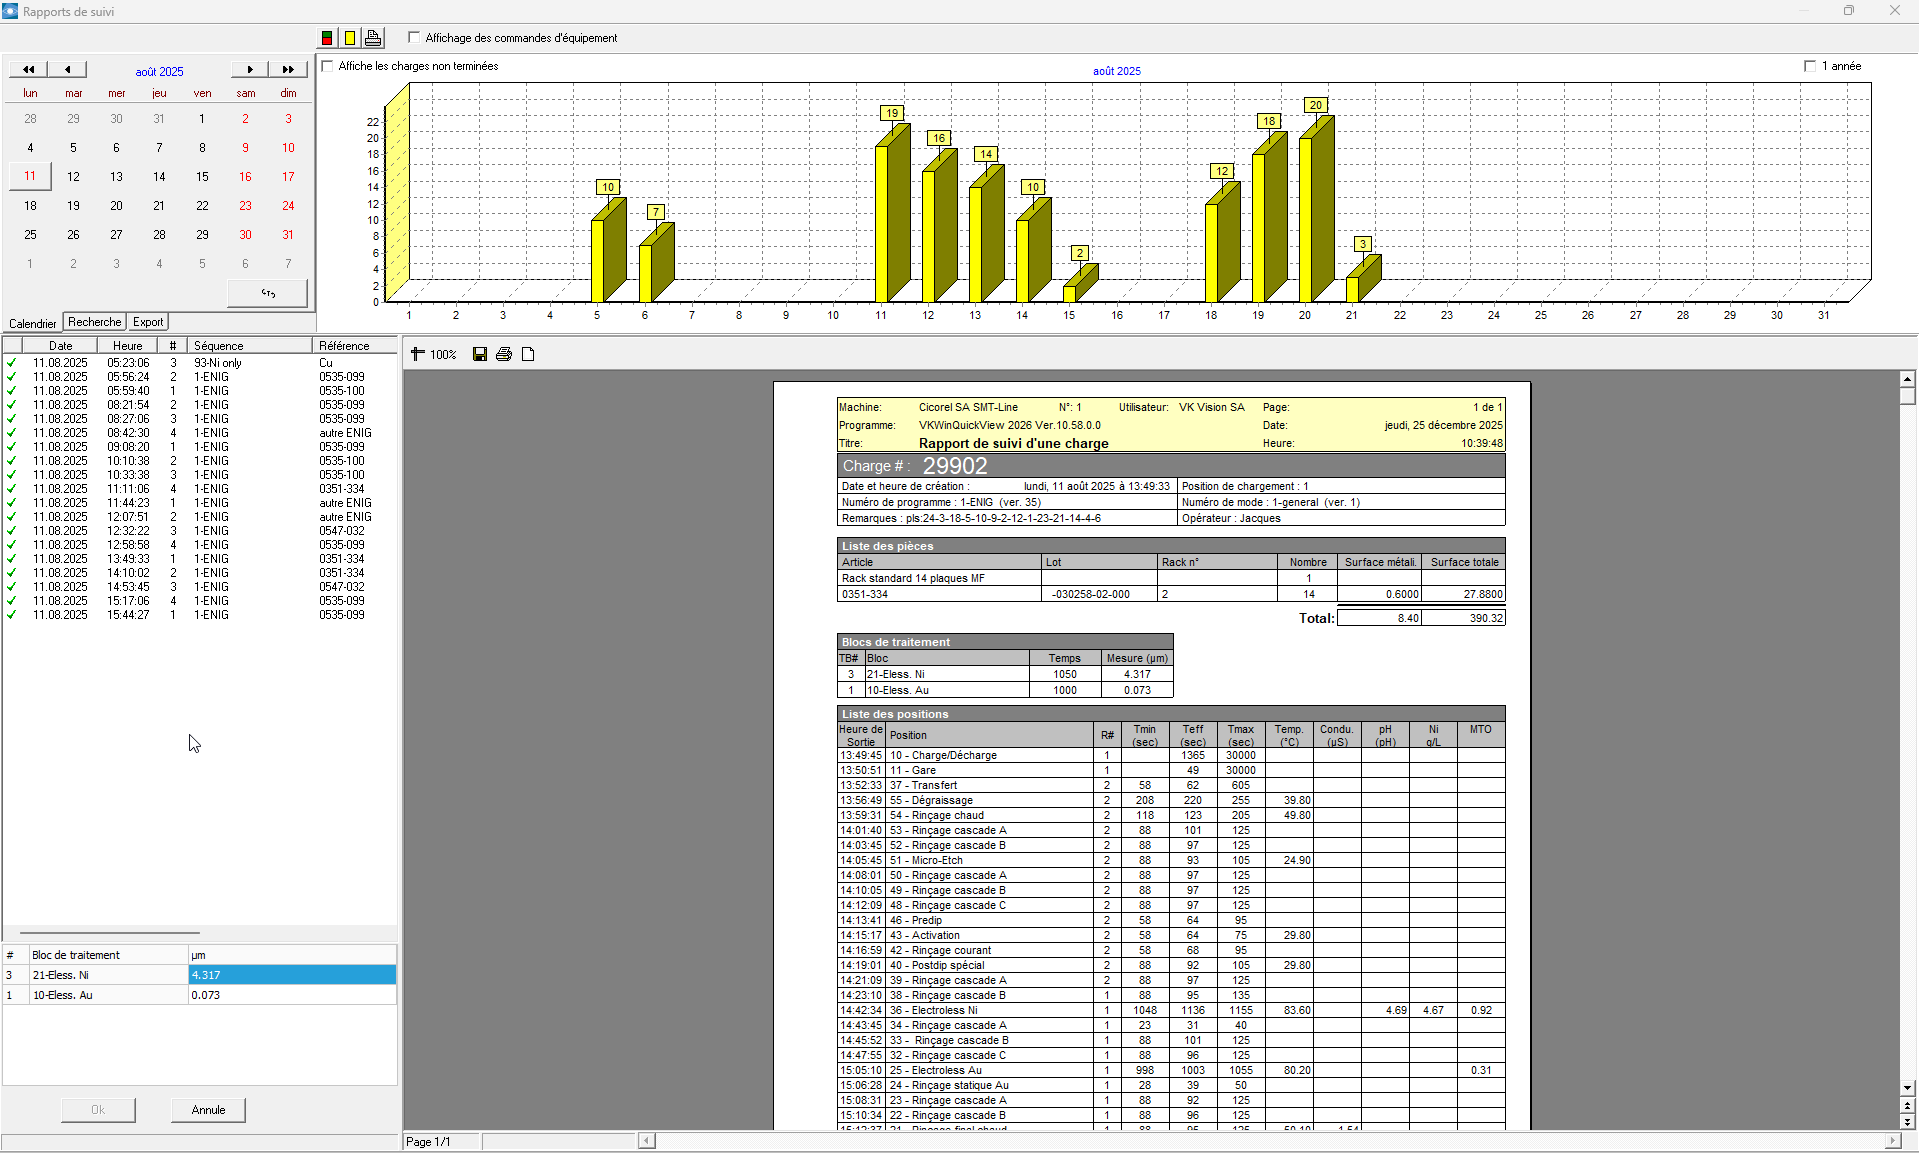Go to previous month in calendar
Image resolution: width=1919 pixels, height=1153 pixels.
click(x=67, y=70)
